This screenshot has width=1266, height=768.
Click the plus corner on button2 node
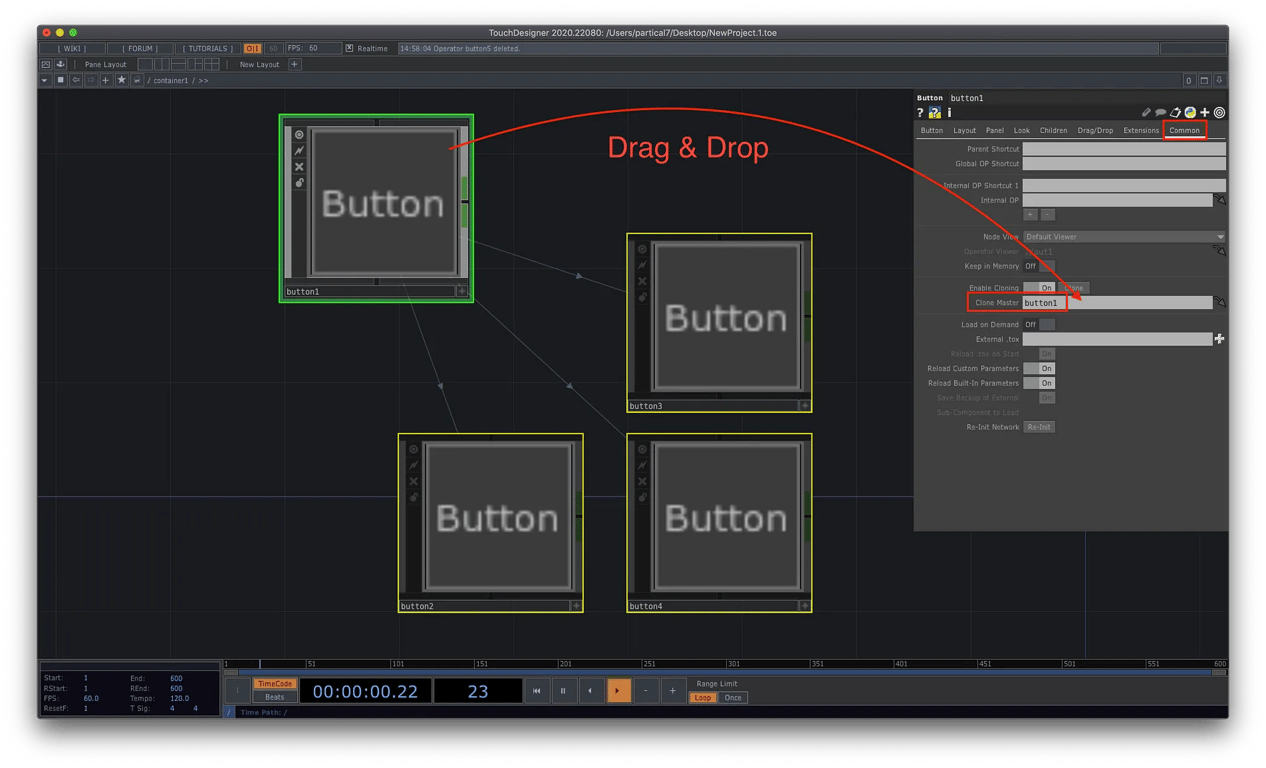coord(576,606)
